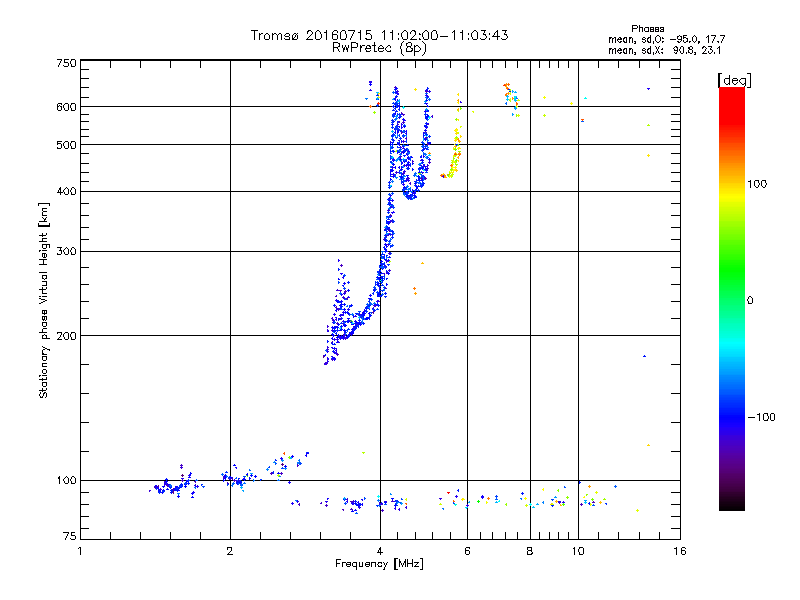Click the colorbar tick label "100"

pos(757,184)
